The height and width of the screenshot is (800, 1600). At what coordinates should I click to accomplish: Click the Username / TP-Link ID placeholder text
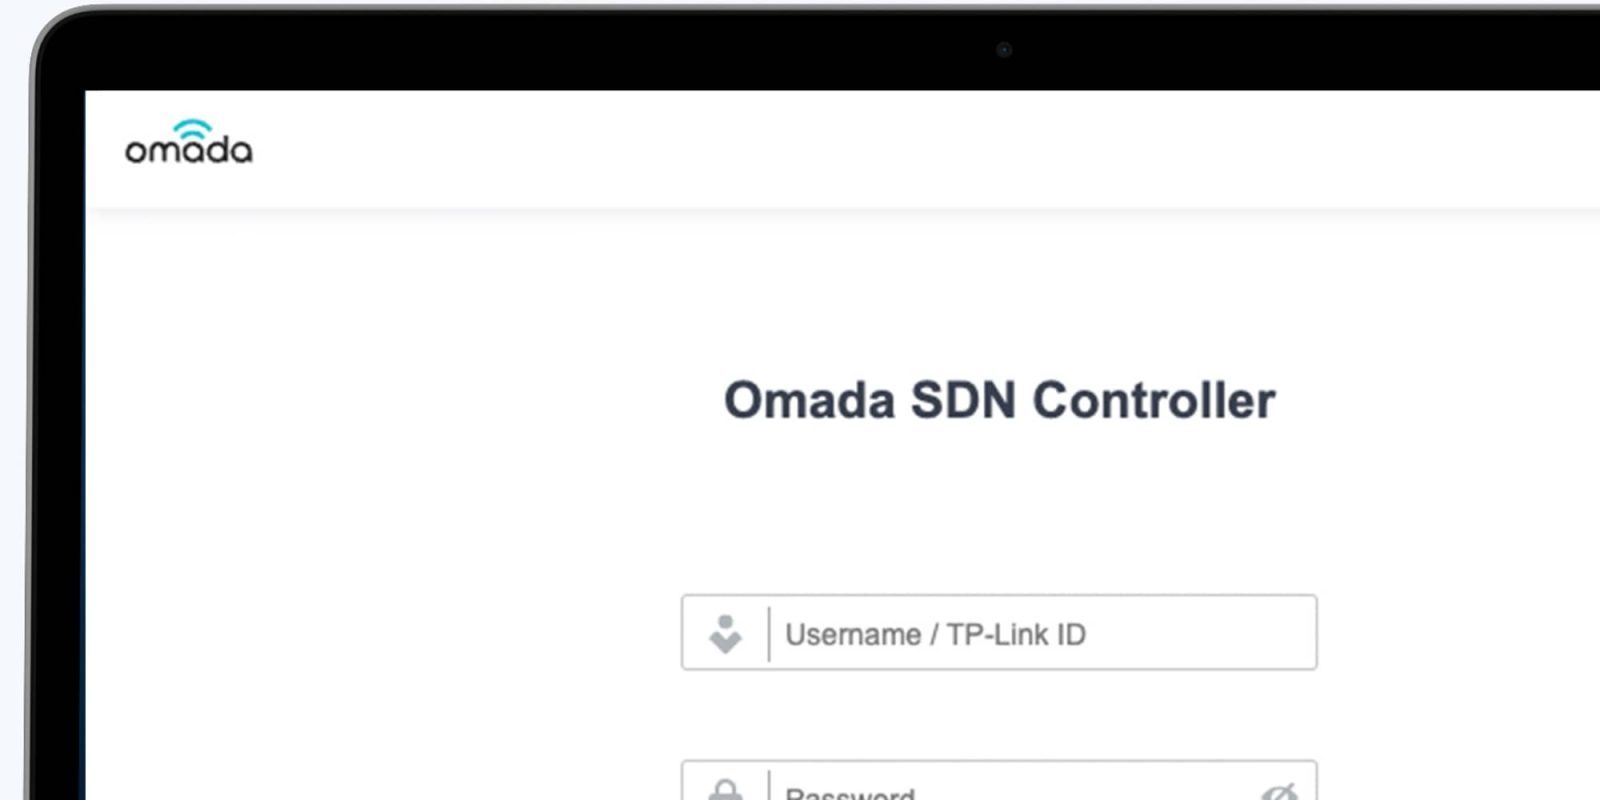(938, 634)
